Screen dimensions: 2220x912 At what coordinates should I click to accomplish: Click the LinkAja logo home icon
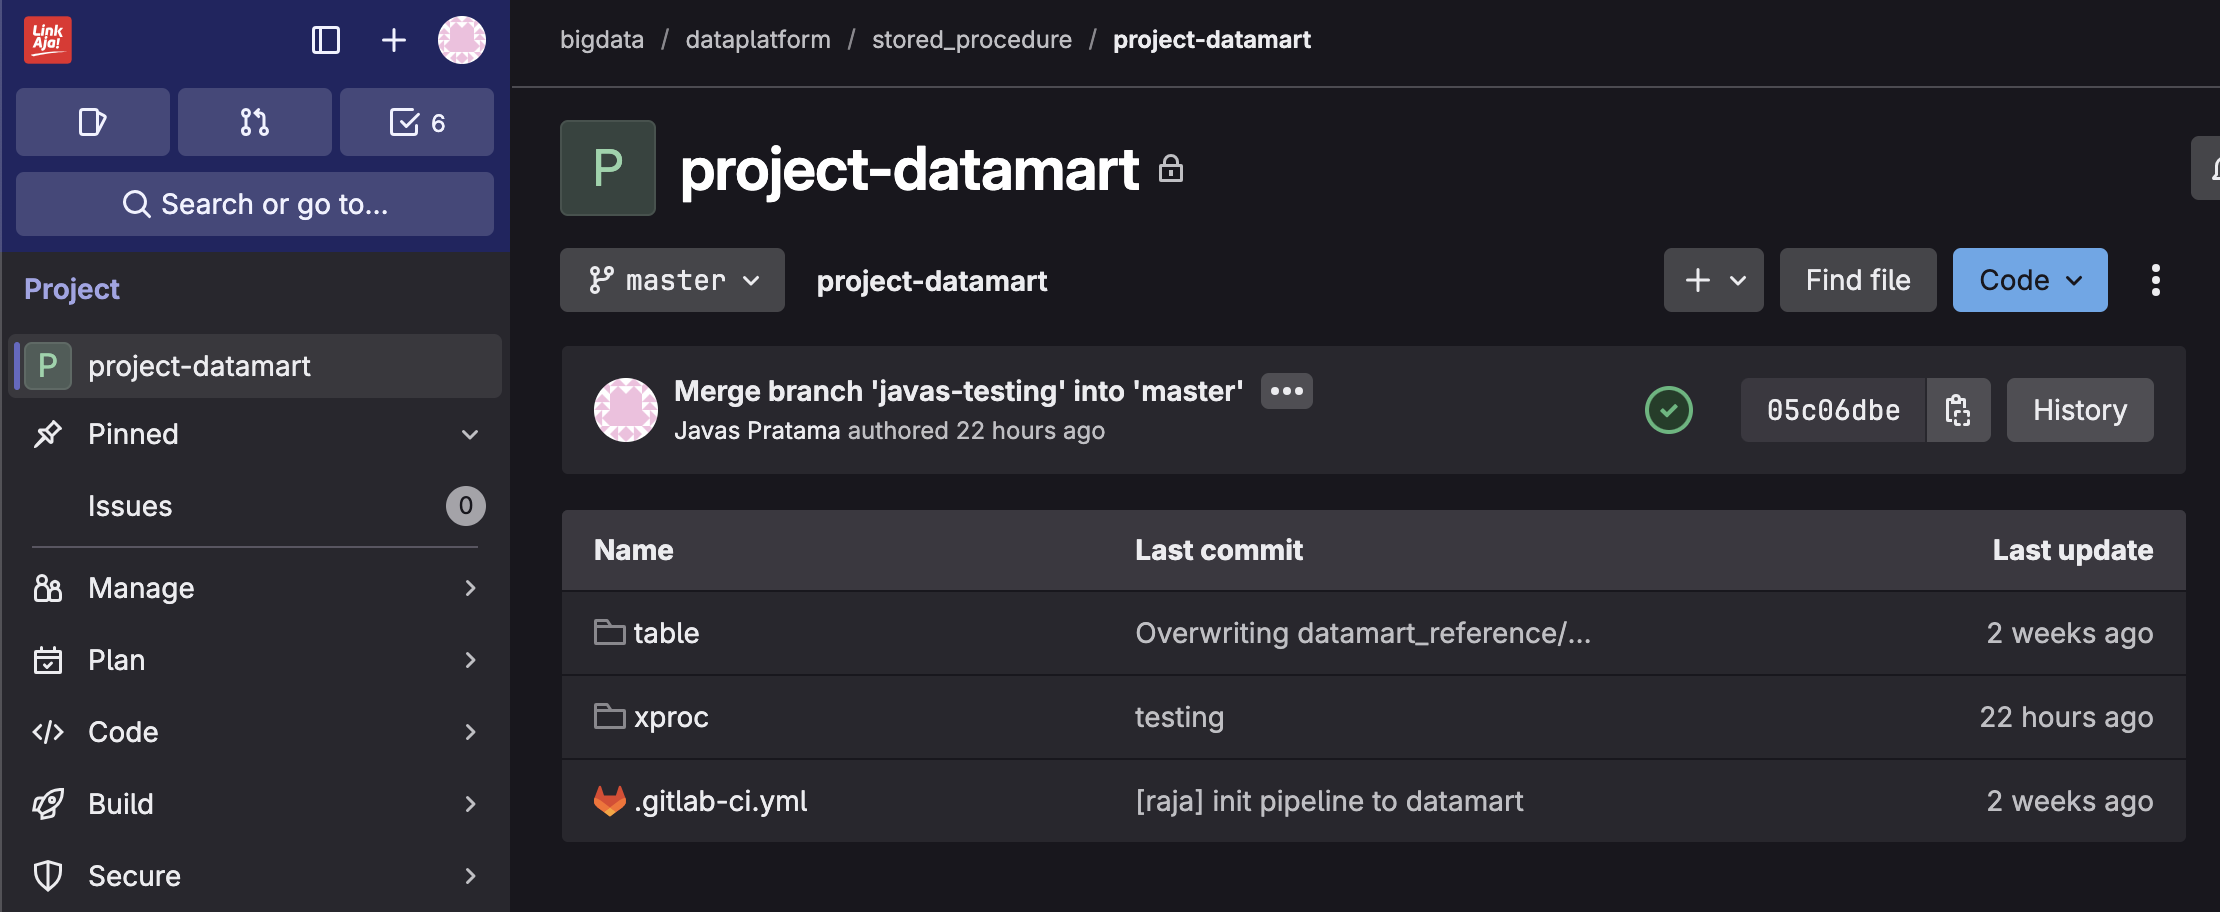47,40
